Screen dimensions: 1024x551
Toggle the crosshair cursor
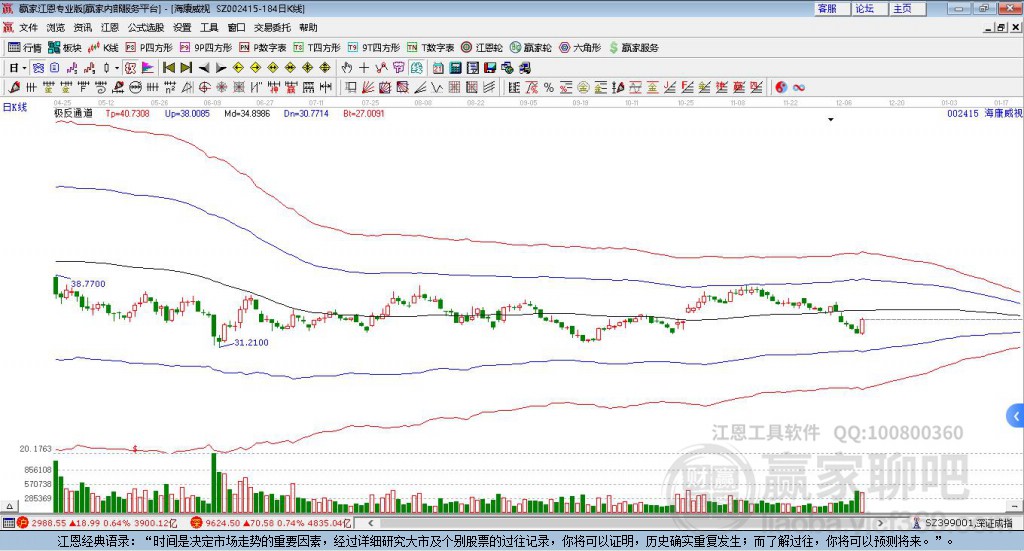(x=364, y=68)
